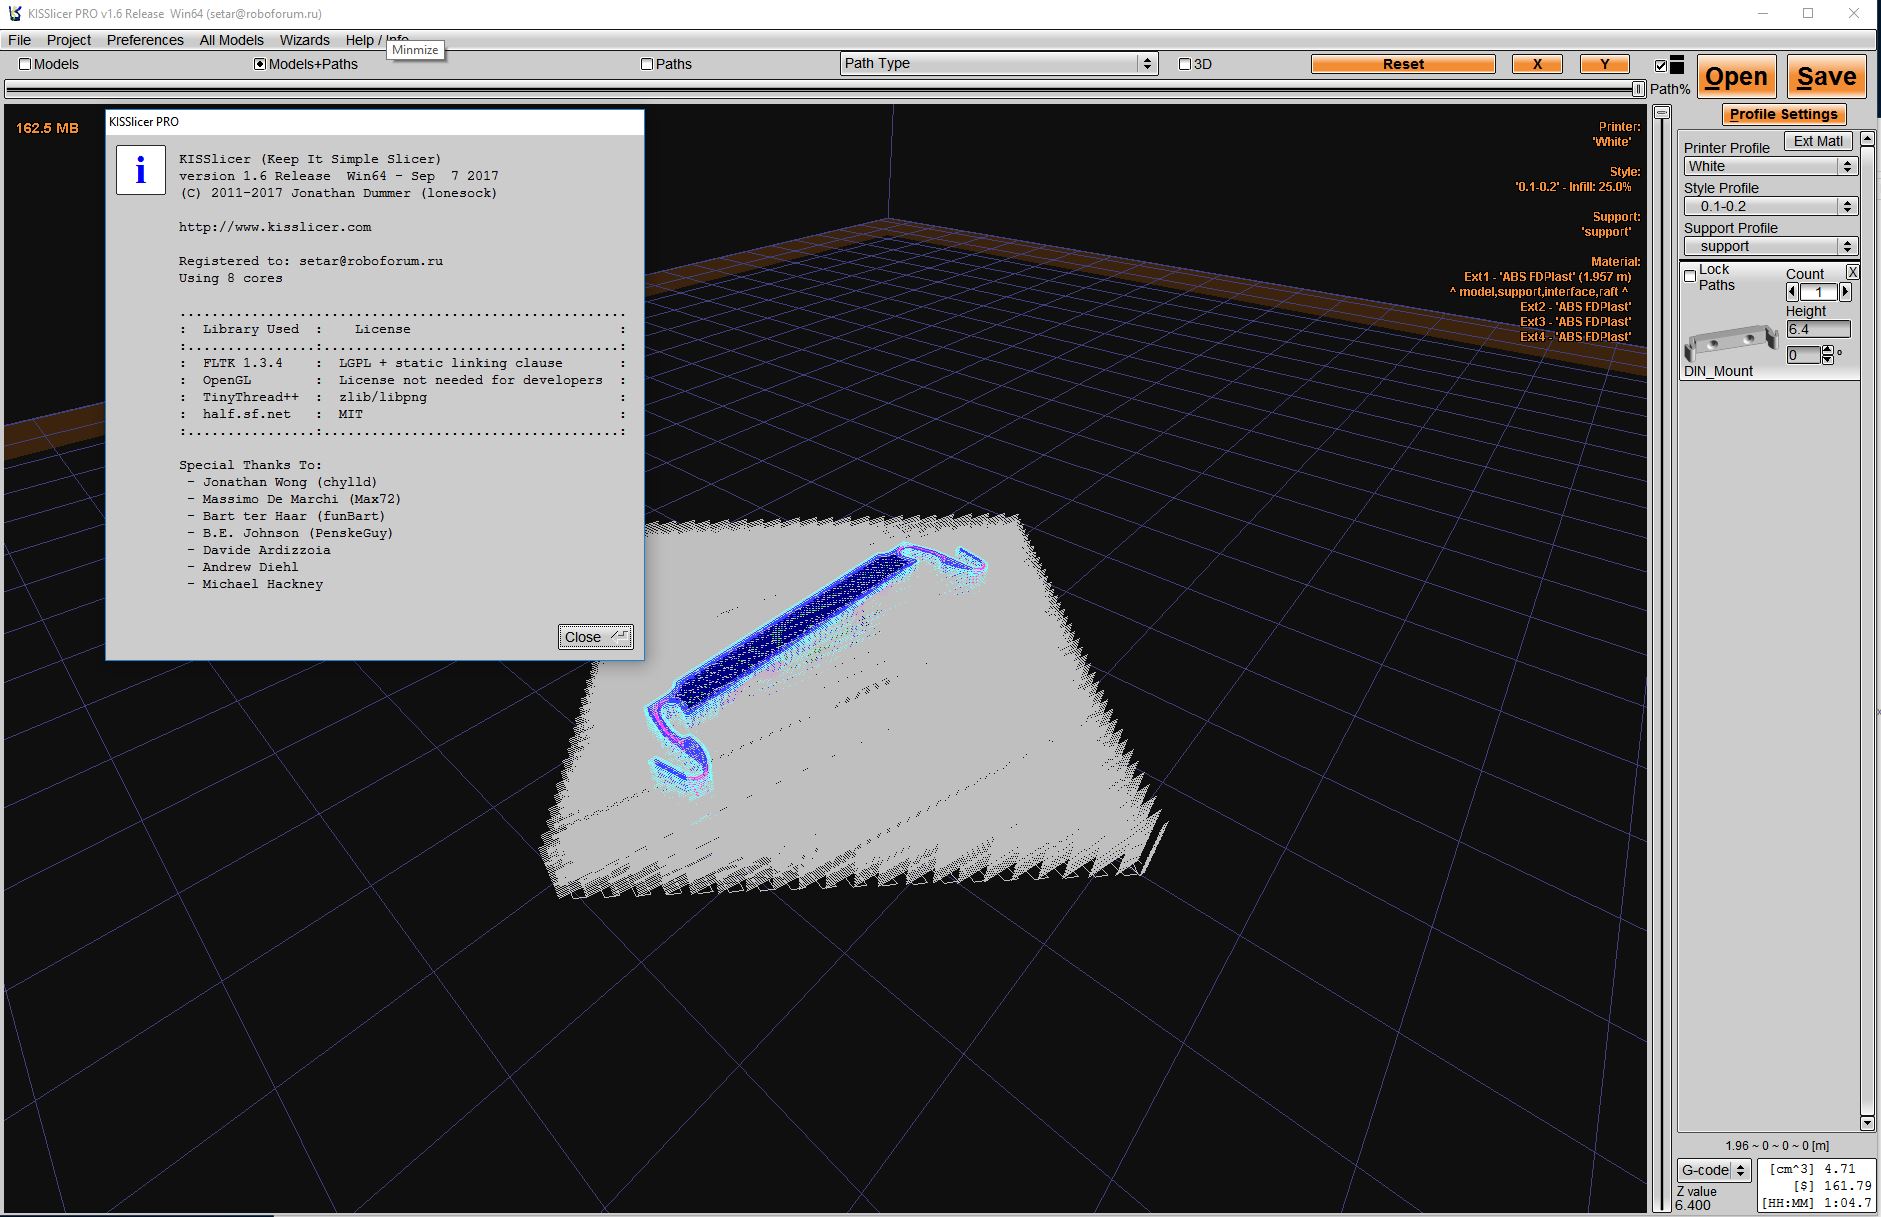The height and width of the screenshot is (1217, 1881).
Task: Click the DIN_Mount model thumbnail
Action: 1731,343
